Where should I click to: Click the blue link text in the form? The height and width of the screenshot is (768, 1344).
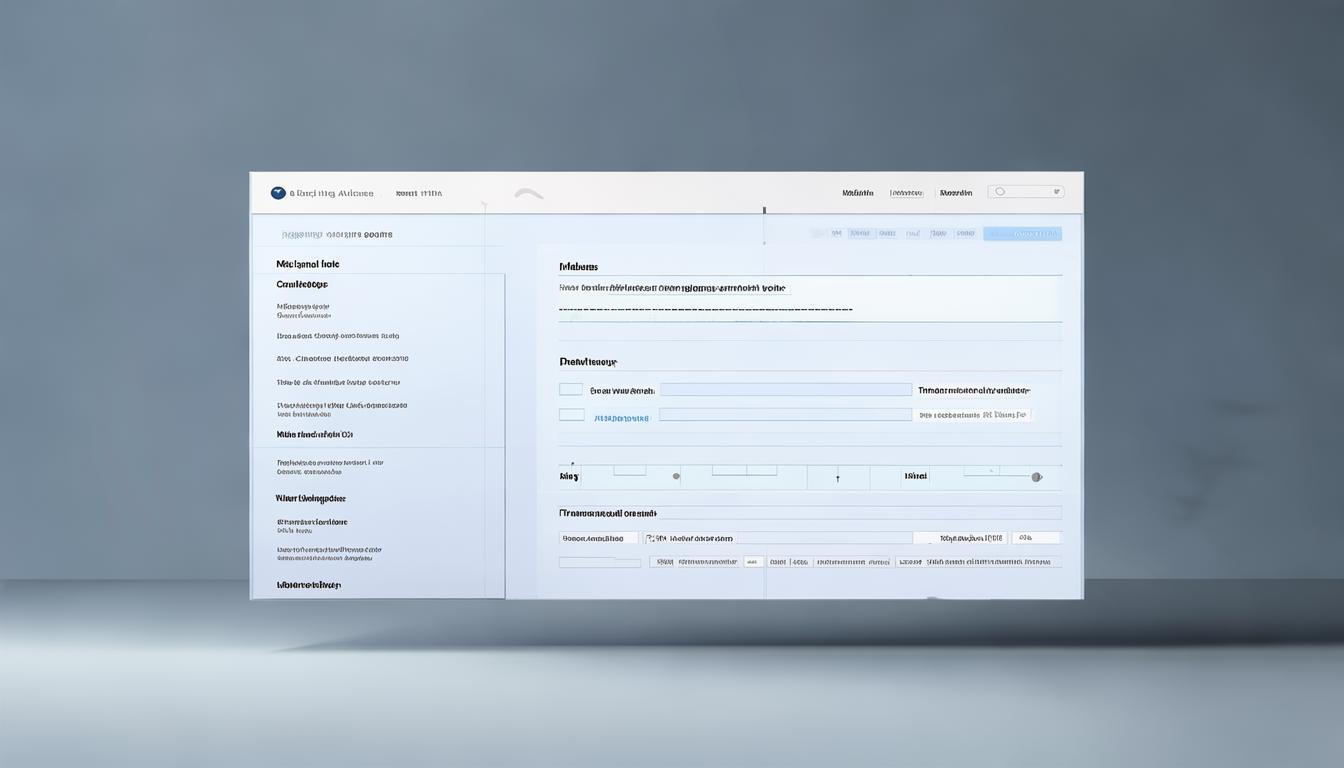621,418
